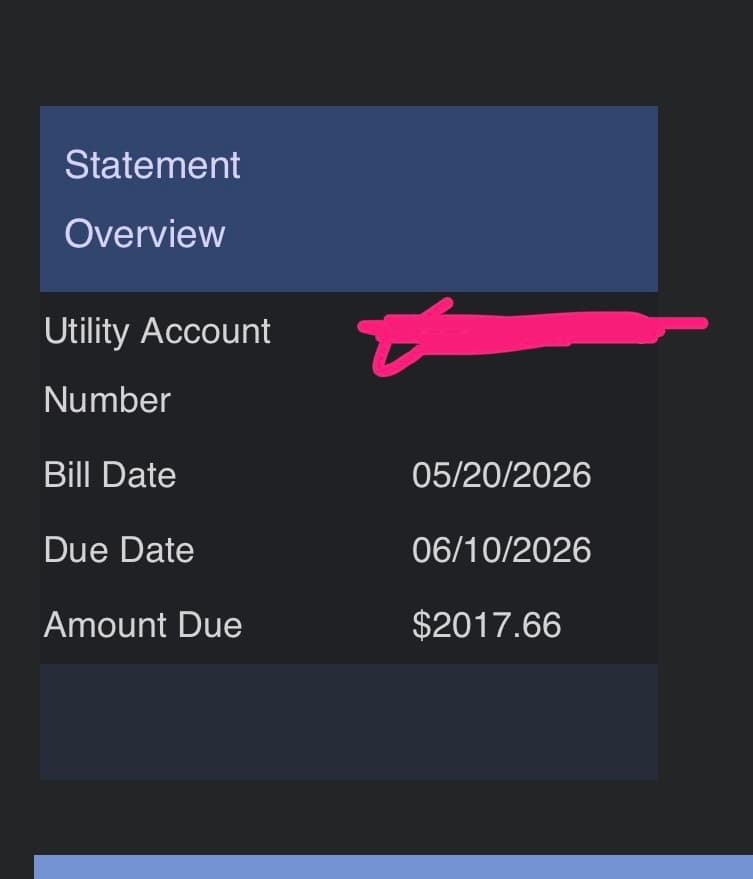The image size is (753, 879).
Task: Click the light blue bar at the bottom
Action: (393, 867)
